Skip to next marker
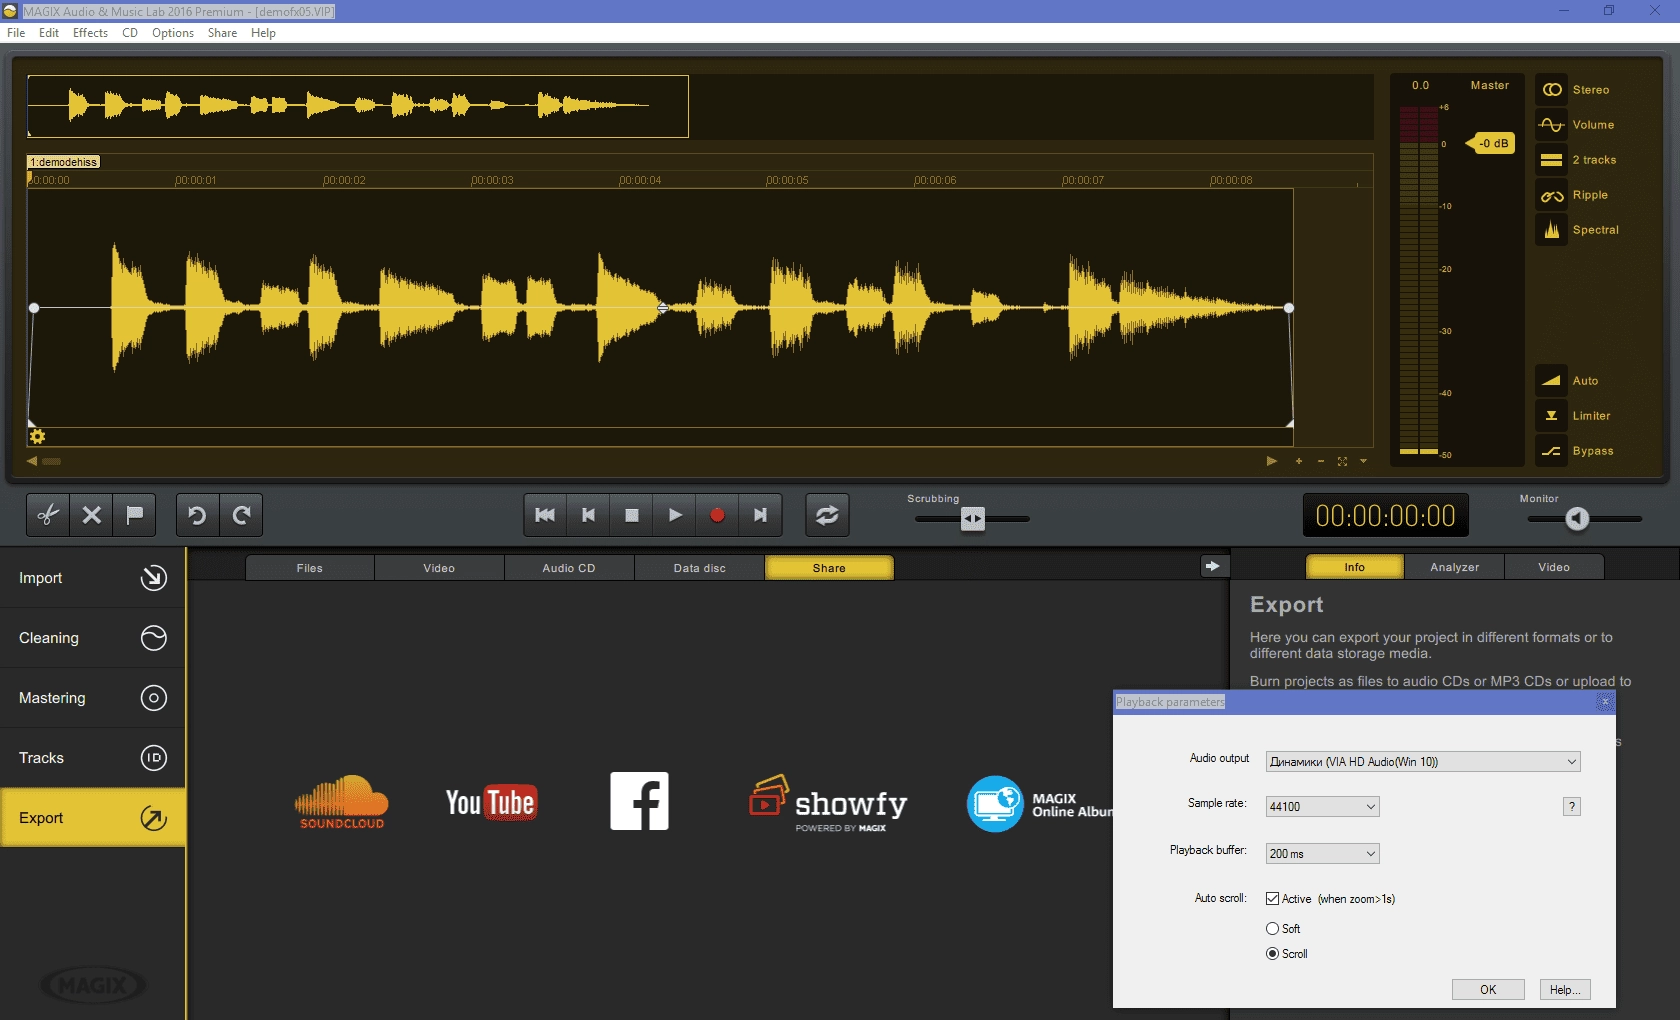 click(x=760, y=515)
